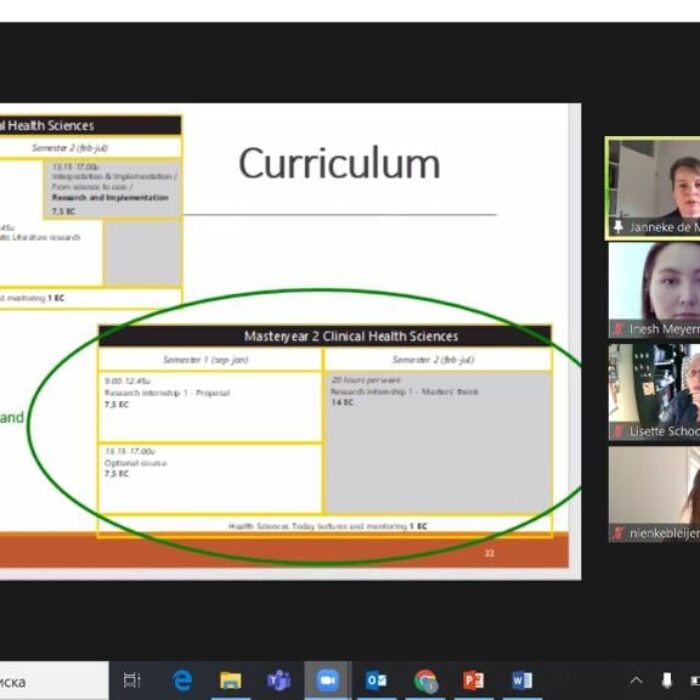Open Word from the taskbar
The width and height of the screenshot is (700, 700).
point(522,681)
